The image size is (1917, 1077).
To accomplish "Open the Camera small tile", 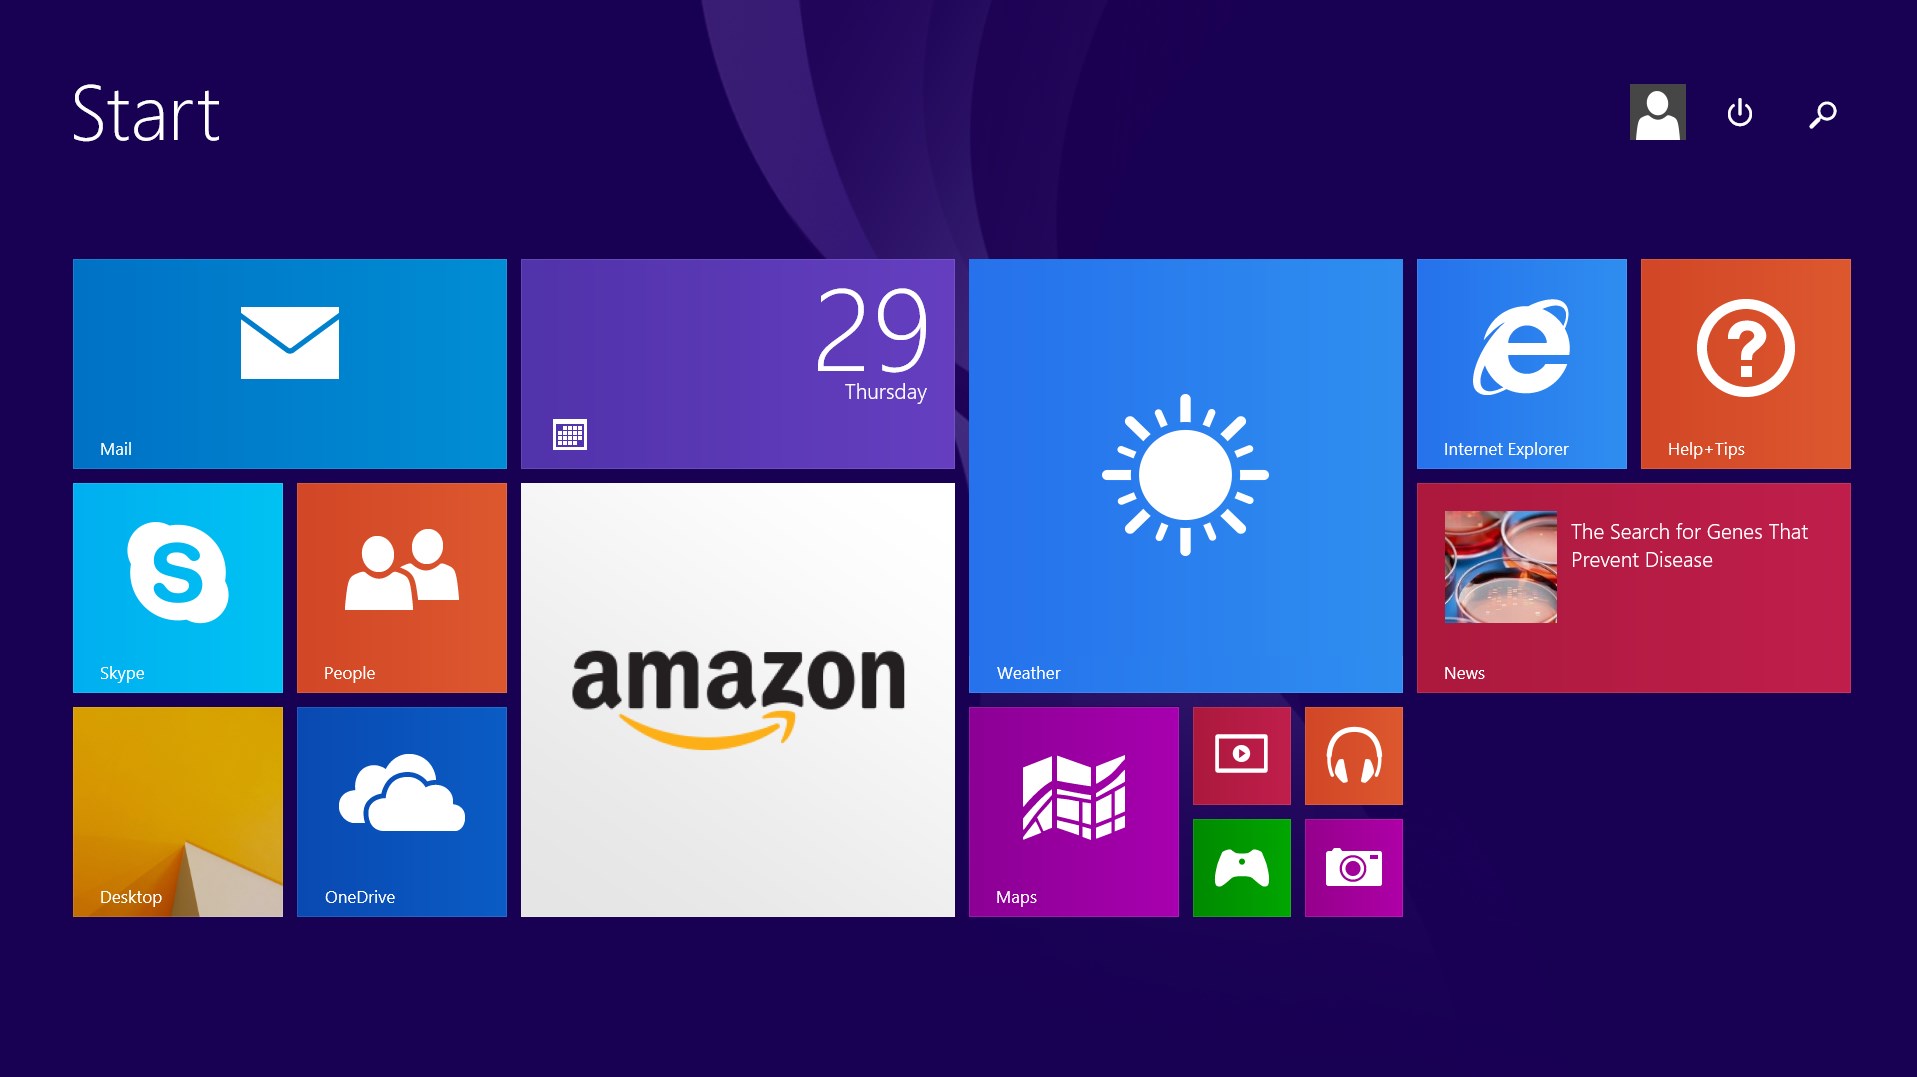I will coord(1353,868).
